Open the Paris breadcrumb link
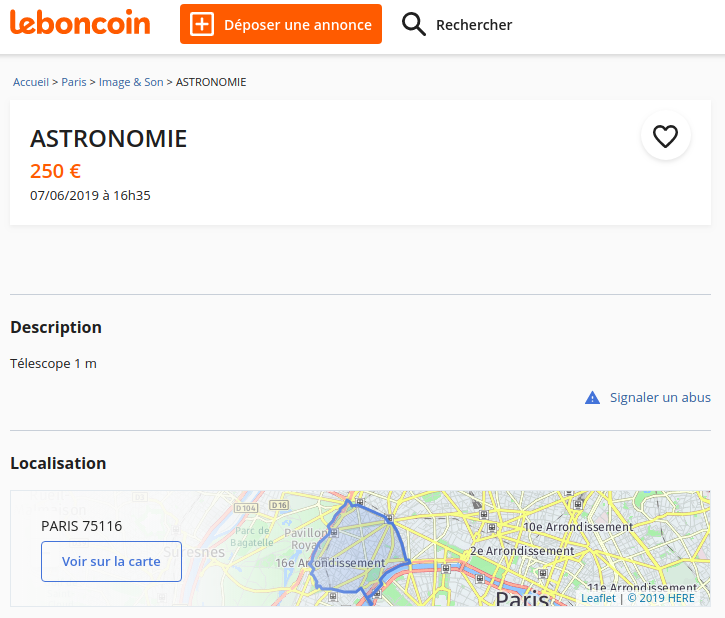Image resolution: width=725 pixels, height=618 pixels. click(x=74, y=82)
